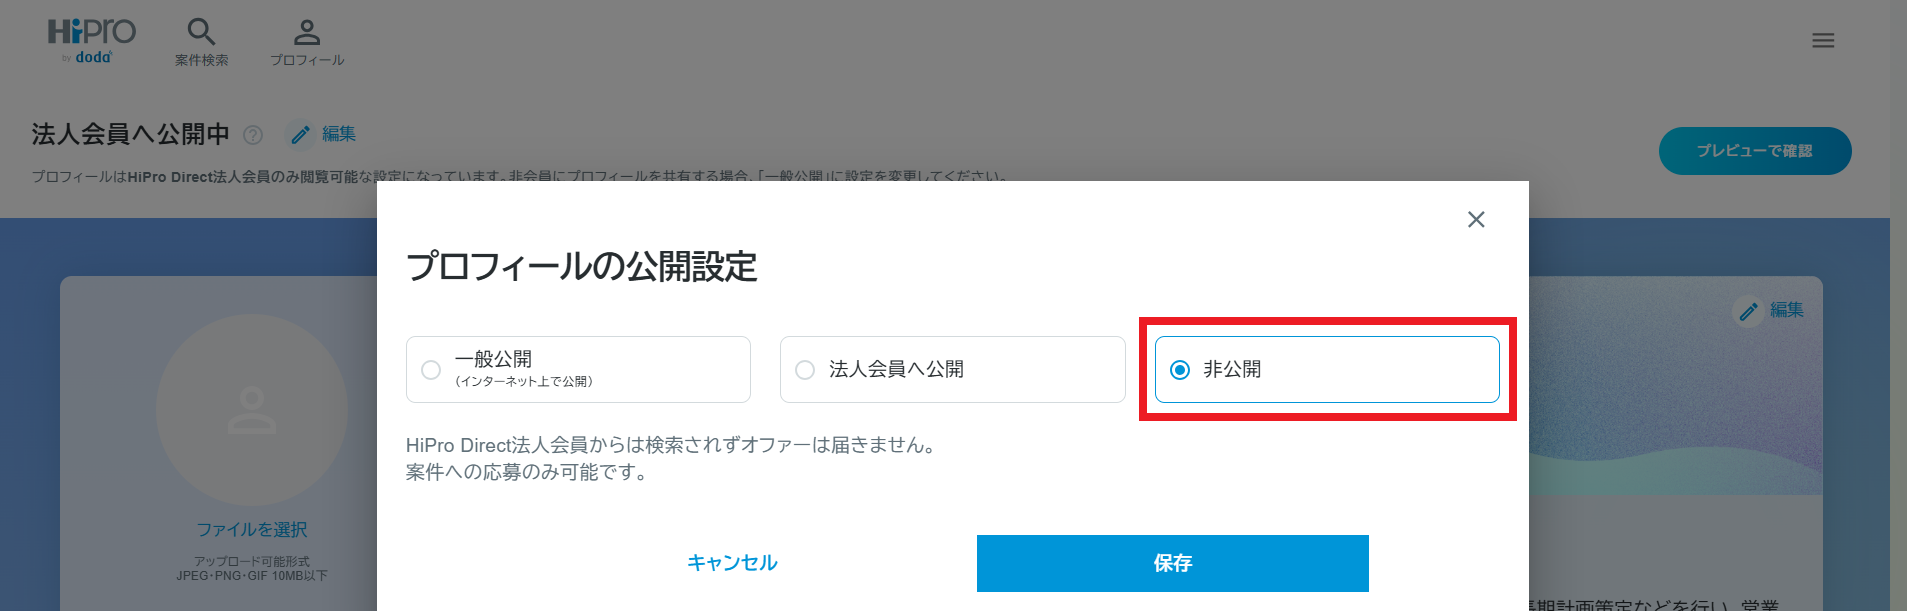Click the プレビューで確認 button
Viewport: 1907px width, 611px height.
pos(1754,151)
